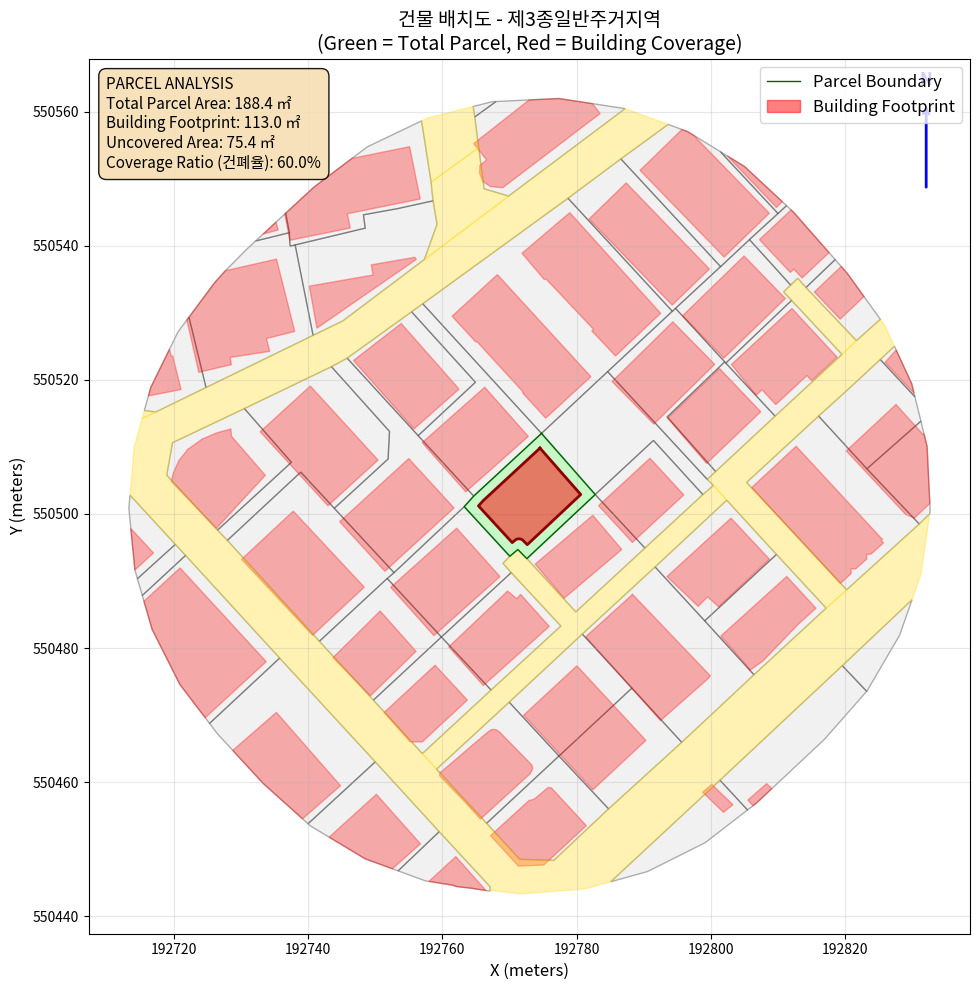Click the 192820 x-axis tick label
The width and height of the screenshot is (980, 990).
[x=845, y=947]
